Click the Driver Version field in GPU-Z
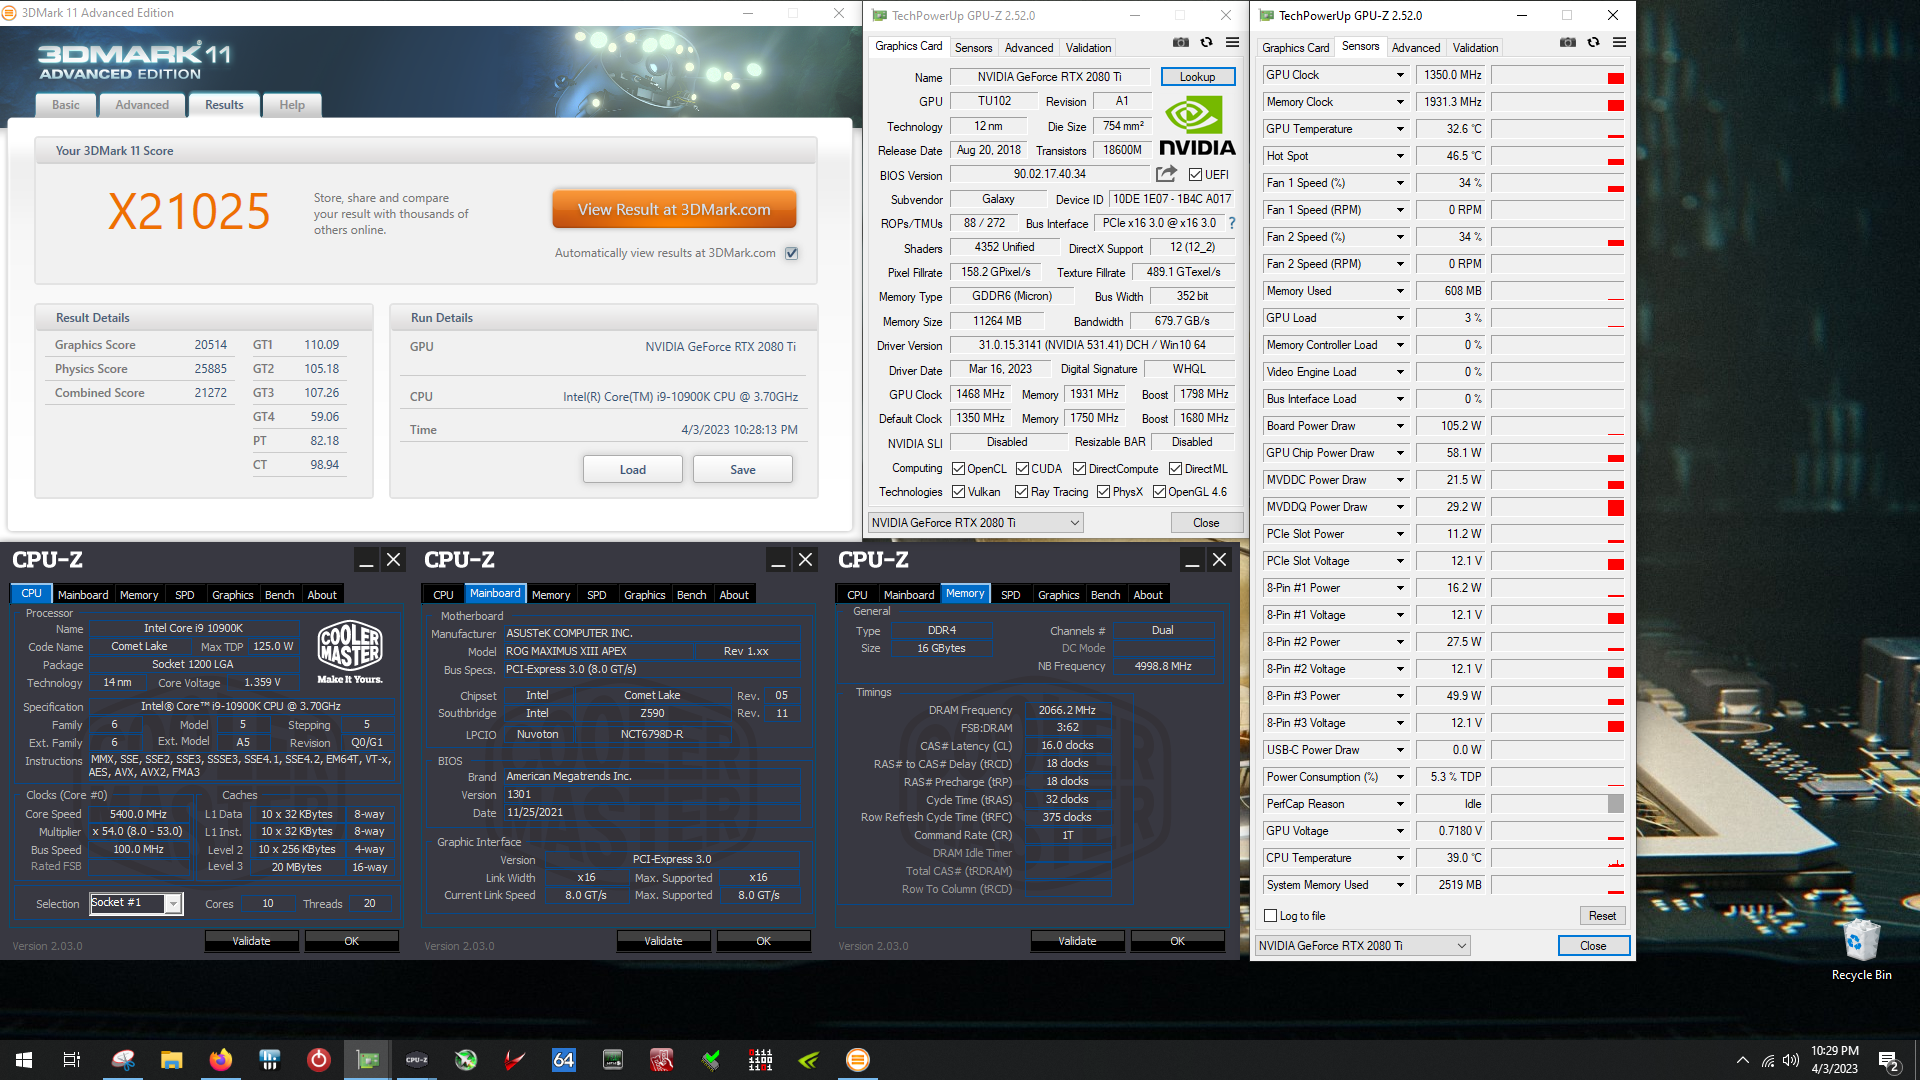 1092,345
